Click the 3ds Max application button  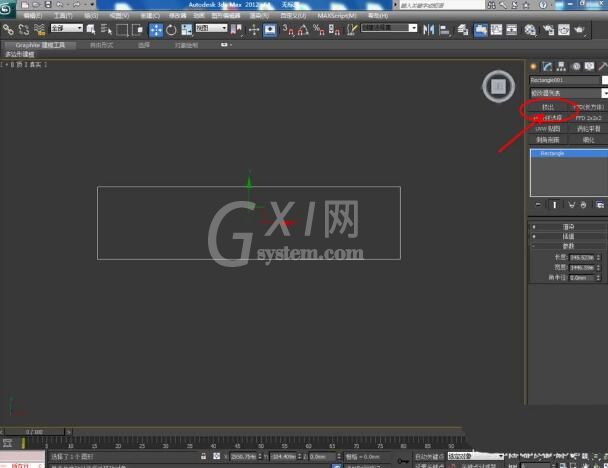coord(7,9)
